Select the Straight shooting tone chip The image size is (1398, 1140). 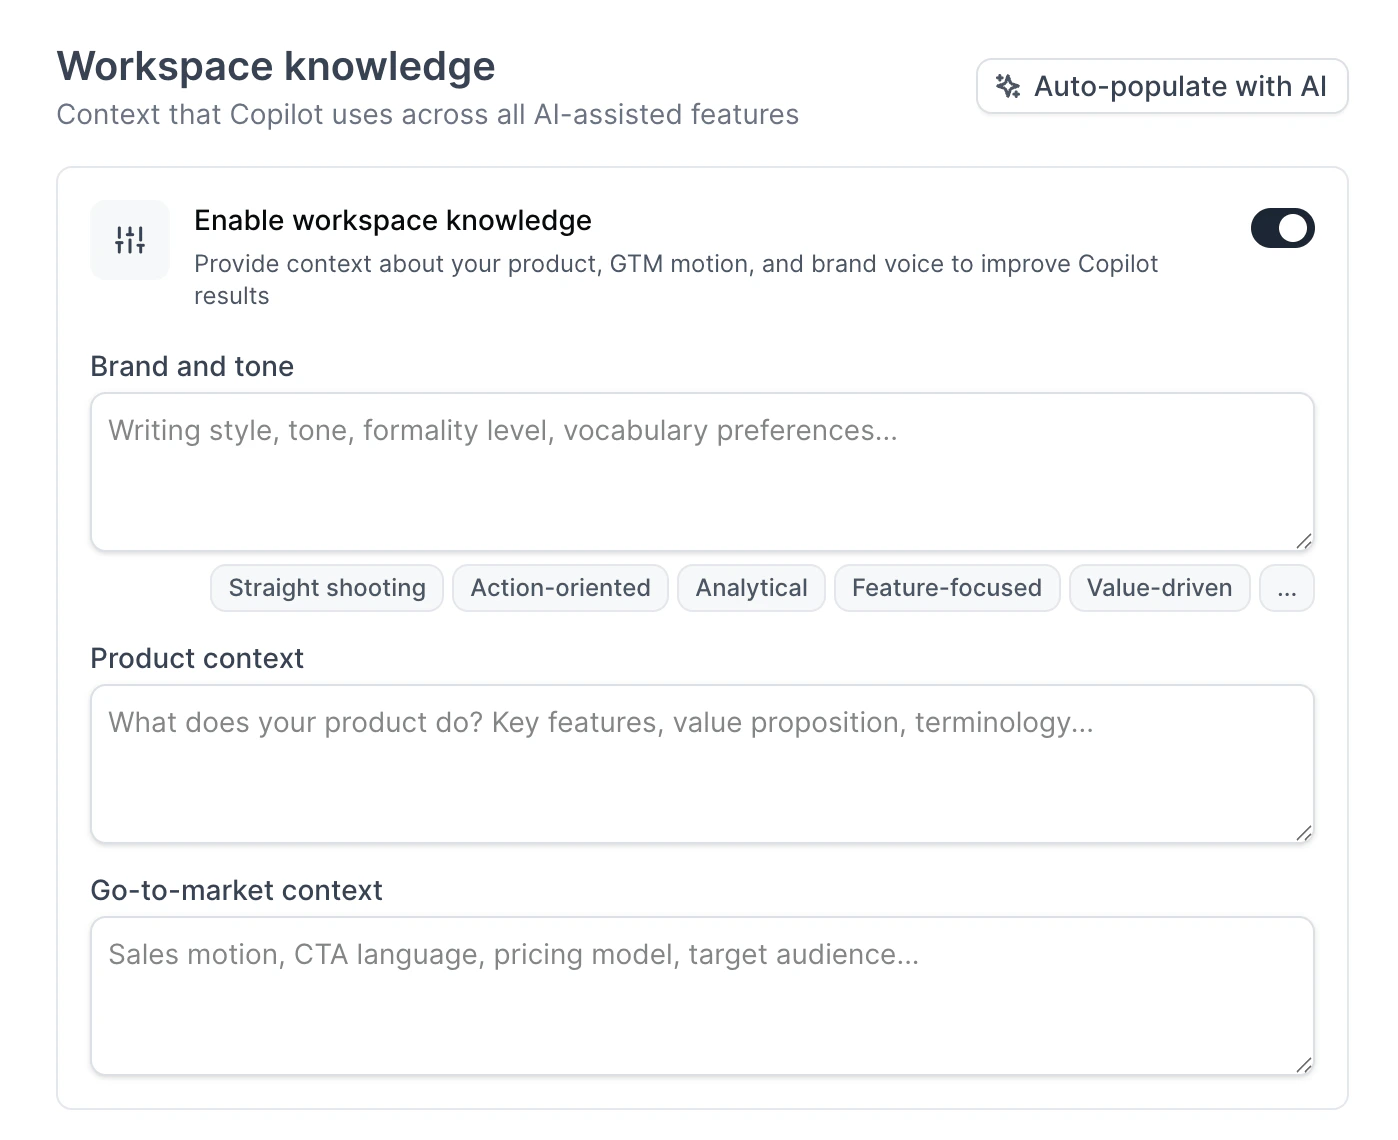326,588
